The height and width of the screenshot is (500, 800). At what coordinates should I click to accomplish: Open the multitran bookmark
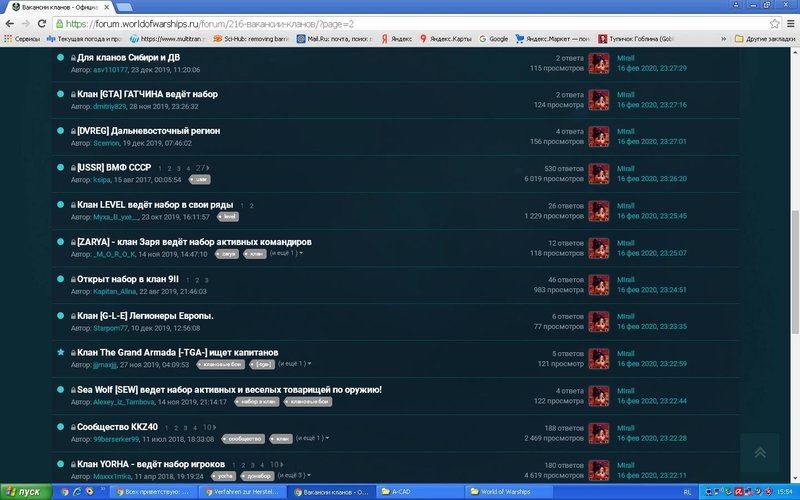pos(167,39)
